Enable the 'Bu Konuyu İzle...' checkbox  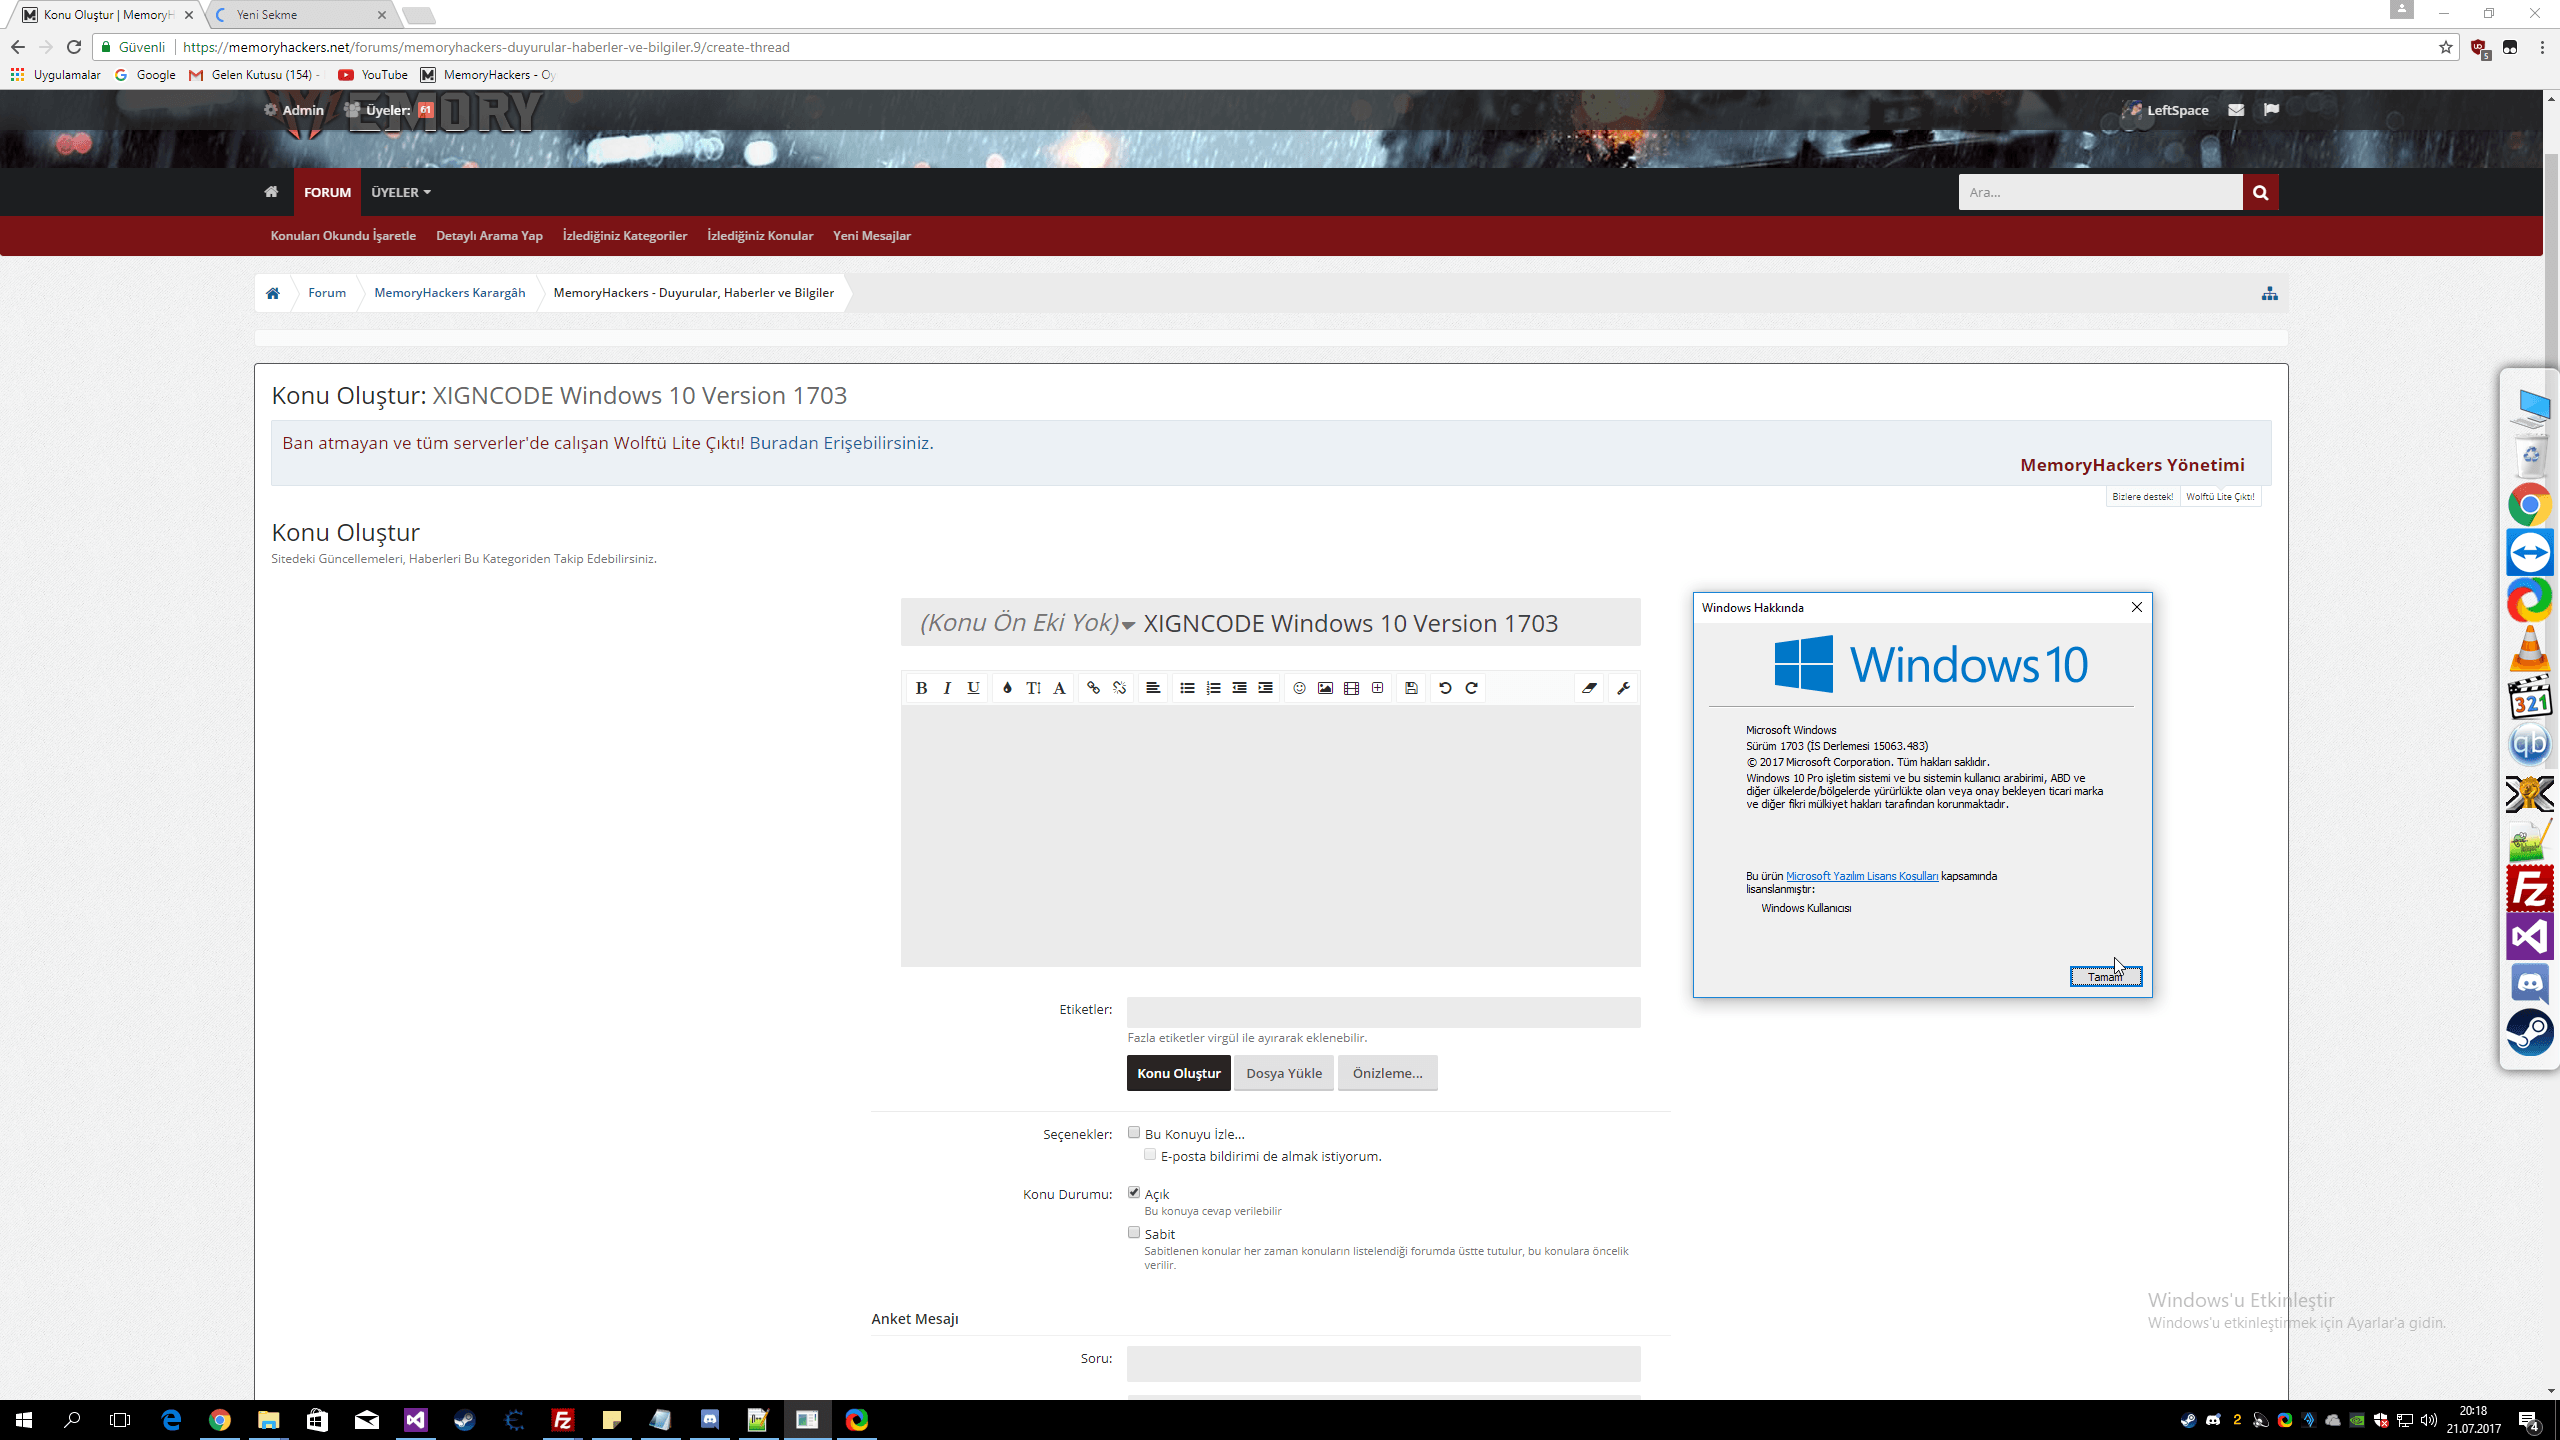coord(1134,1133)
